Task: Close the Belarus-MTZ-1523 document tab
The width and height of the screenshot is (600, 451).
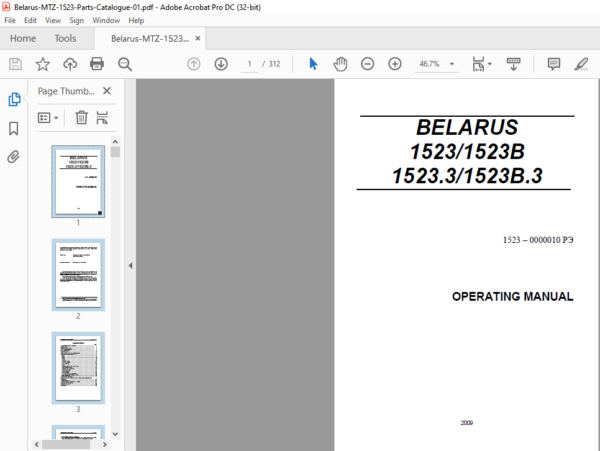Action: (x=198, y=38)
